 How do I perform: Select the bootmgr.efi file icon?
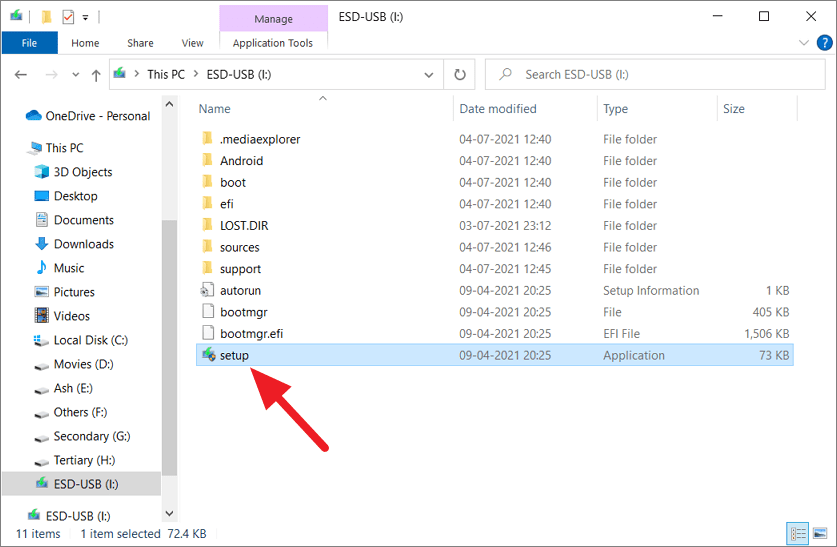click(x=208, y=333)
